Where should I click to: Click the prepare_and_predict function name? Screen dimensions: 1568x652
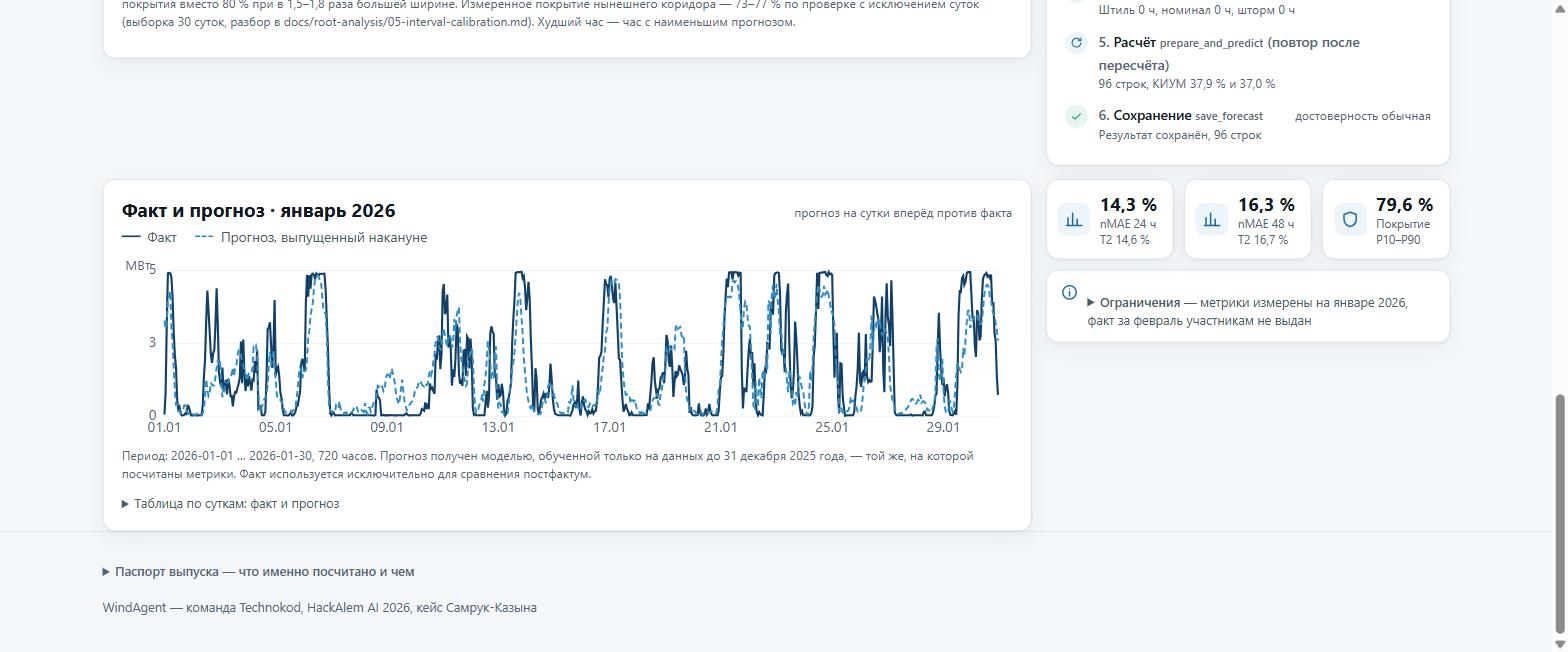click(x=1212, y=44)
